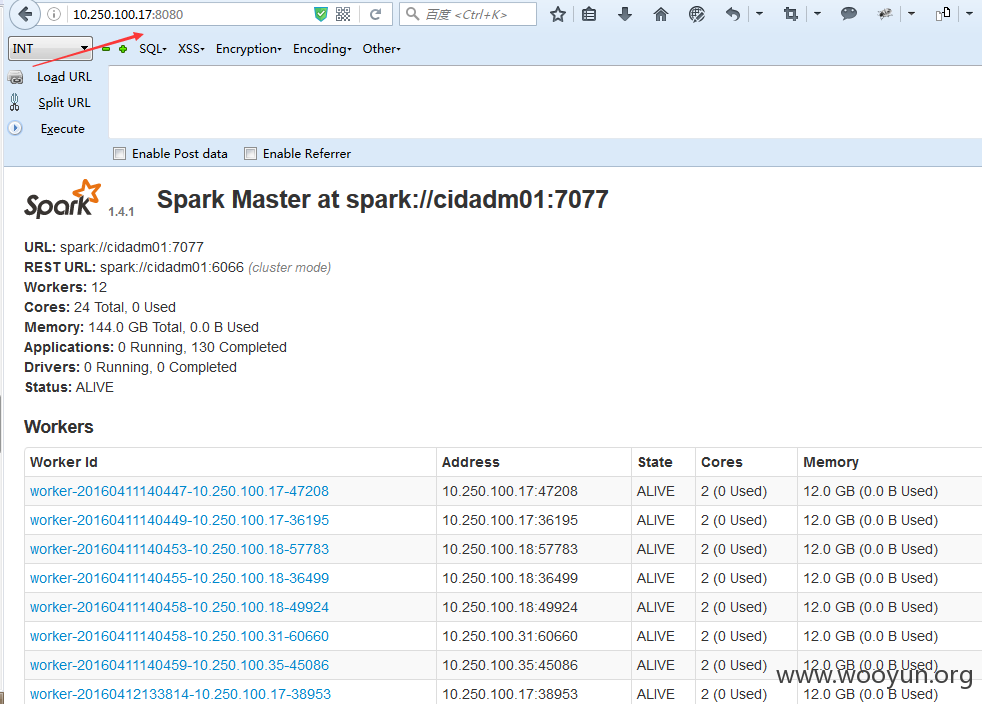Click REST URL spark://cidadm01:6066 text

pyautogui.click(x=172, y=267)
